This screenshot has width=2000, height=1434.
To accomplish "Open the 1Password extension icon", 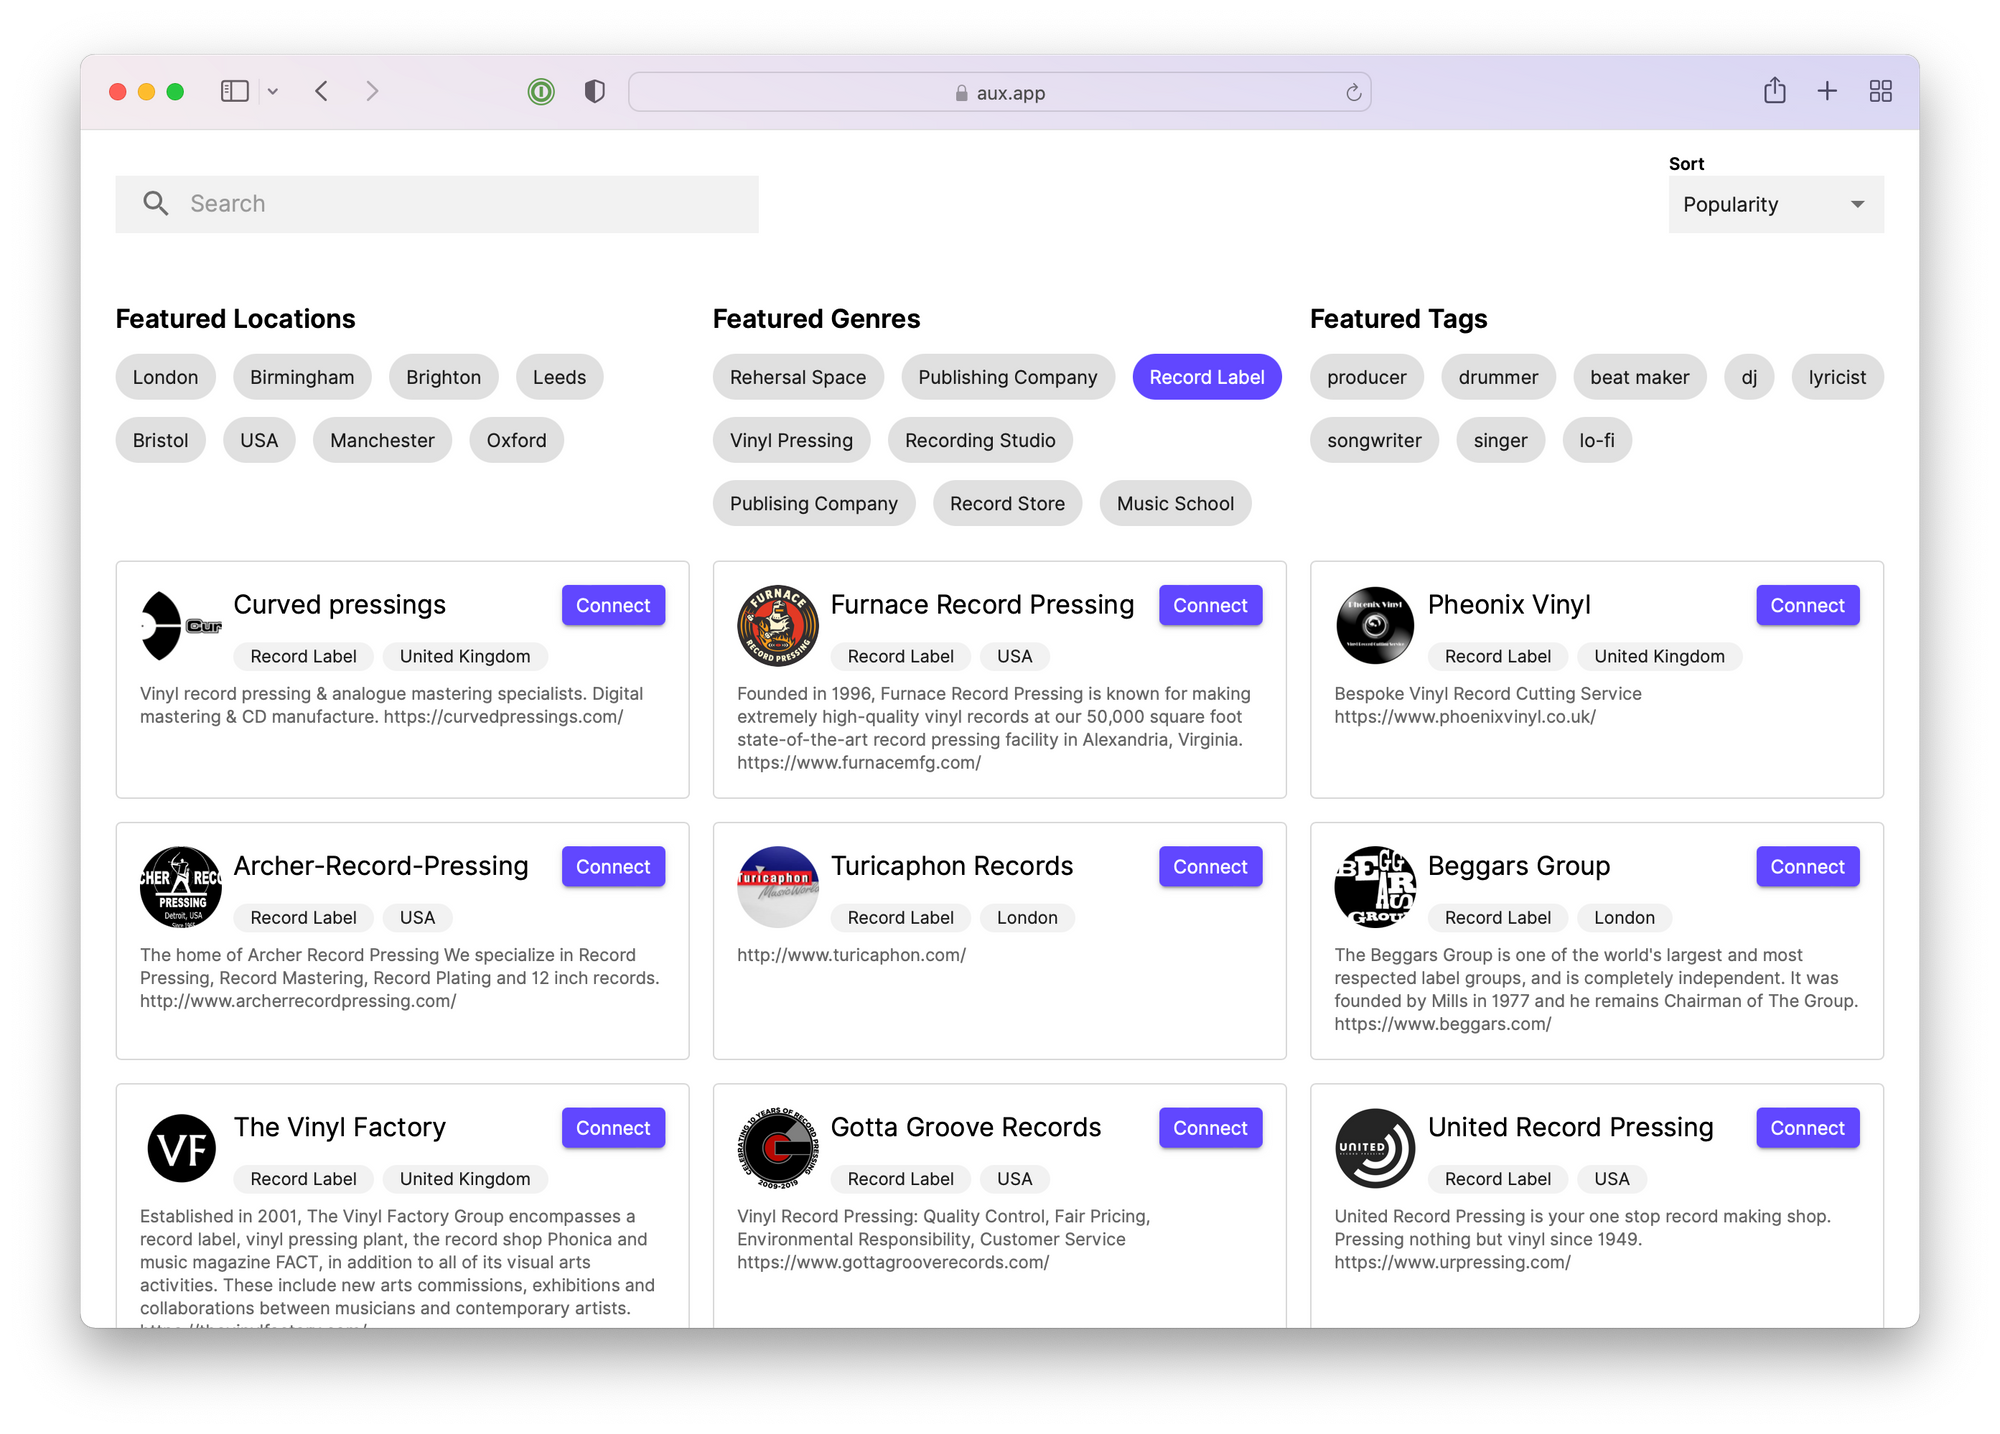I will pyautogui.click(x=541, y=92).
